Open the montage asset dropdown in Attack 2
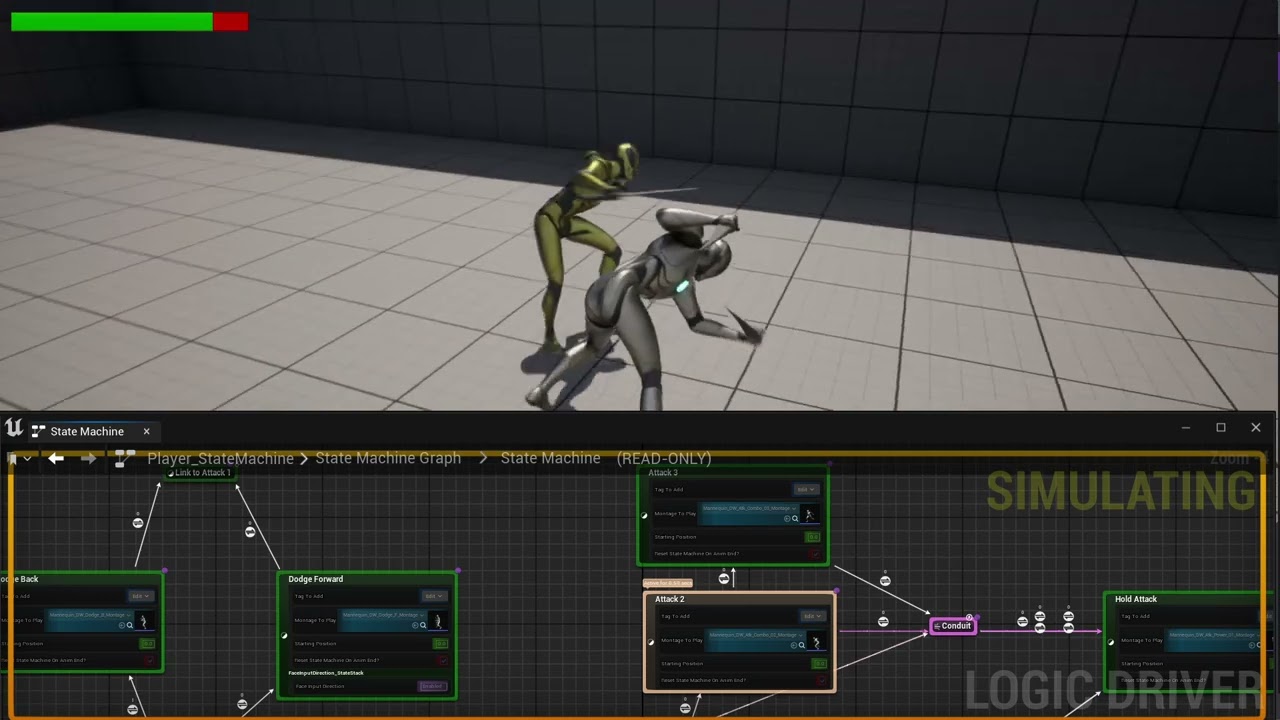 (756, 635)
